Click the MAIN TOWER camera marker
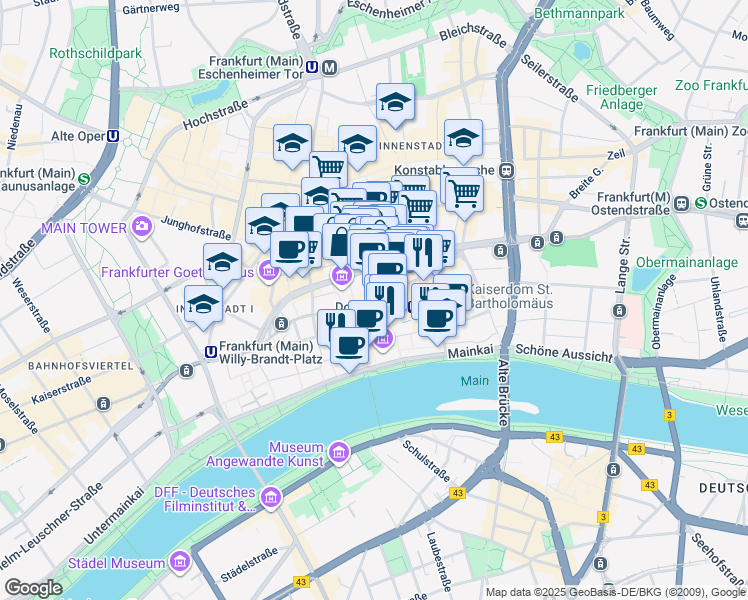Image resolution: width=748 pixels, height=600 pixels. [x=143, y=227]
